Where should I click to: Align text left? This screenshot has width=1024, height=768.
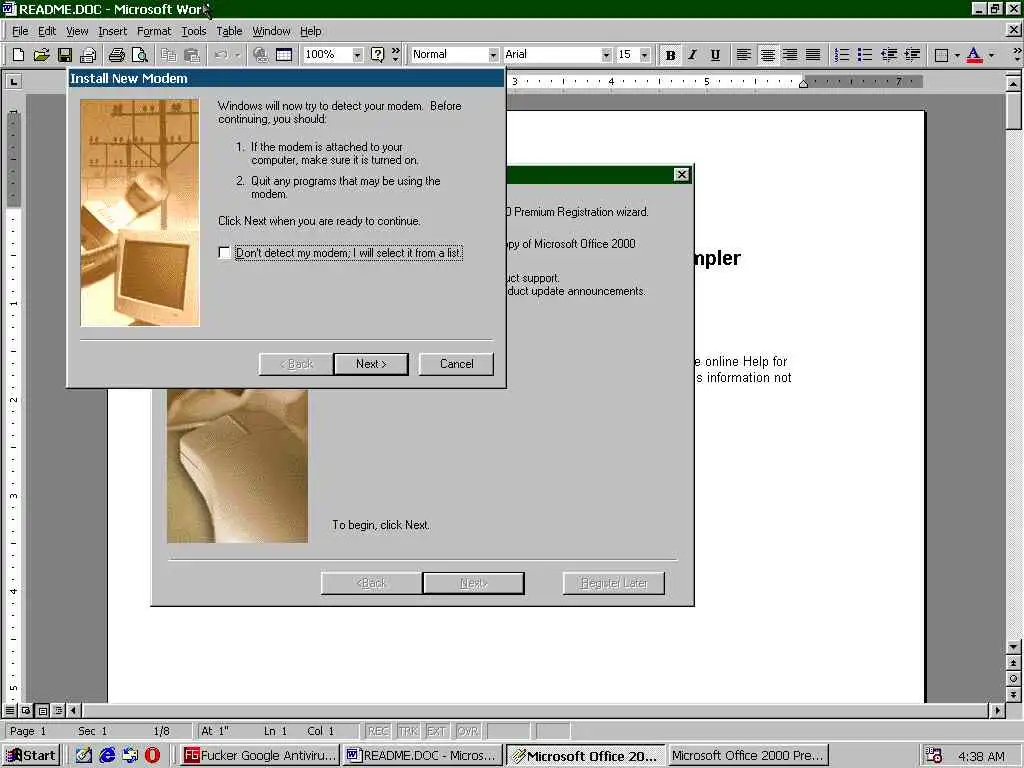[743, 55]
